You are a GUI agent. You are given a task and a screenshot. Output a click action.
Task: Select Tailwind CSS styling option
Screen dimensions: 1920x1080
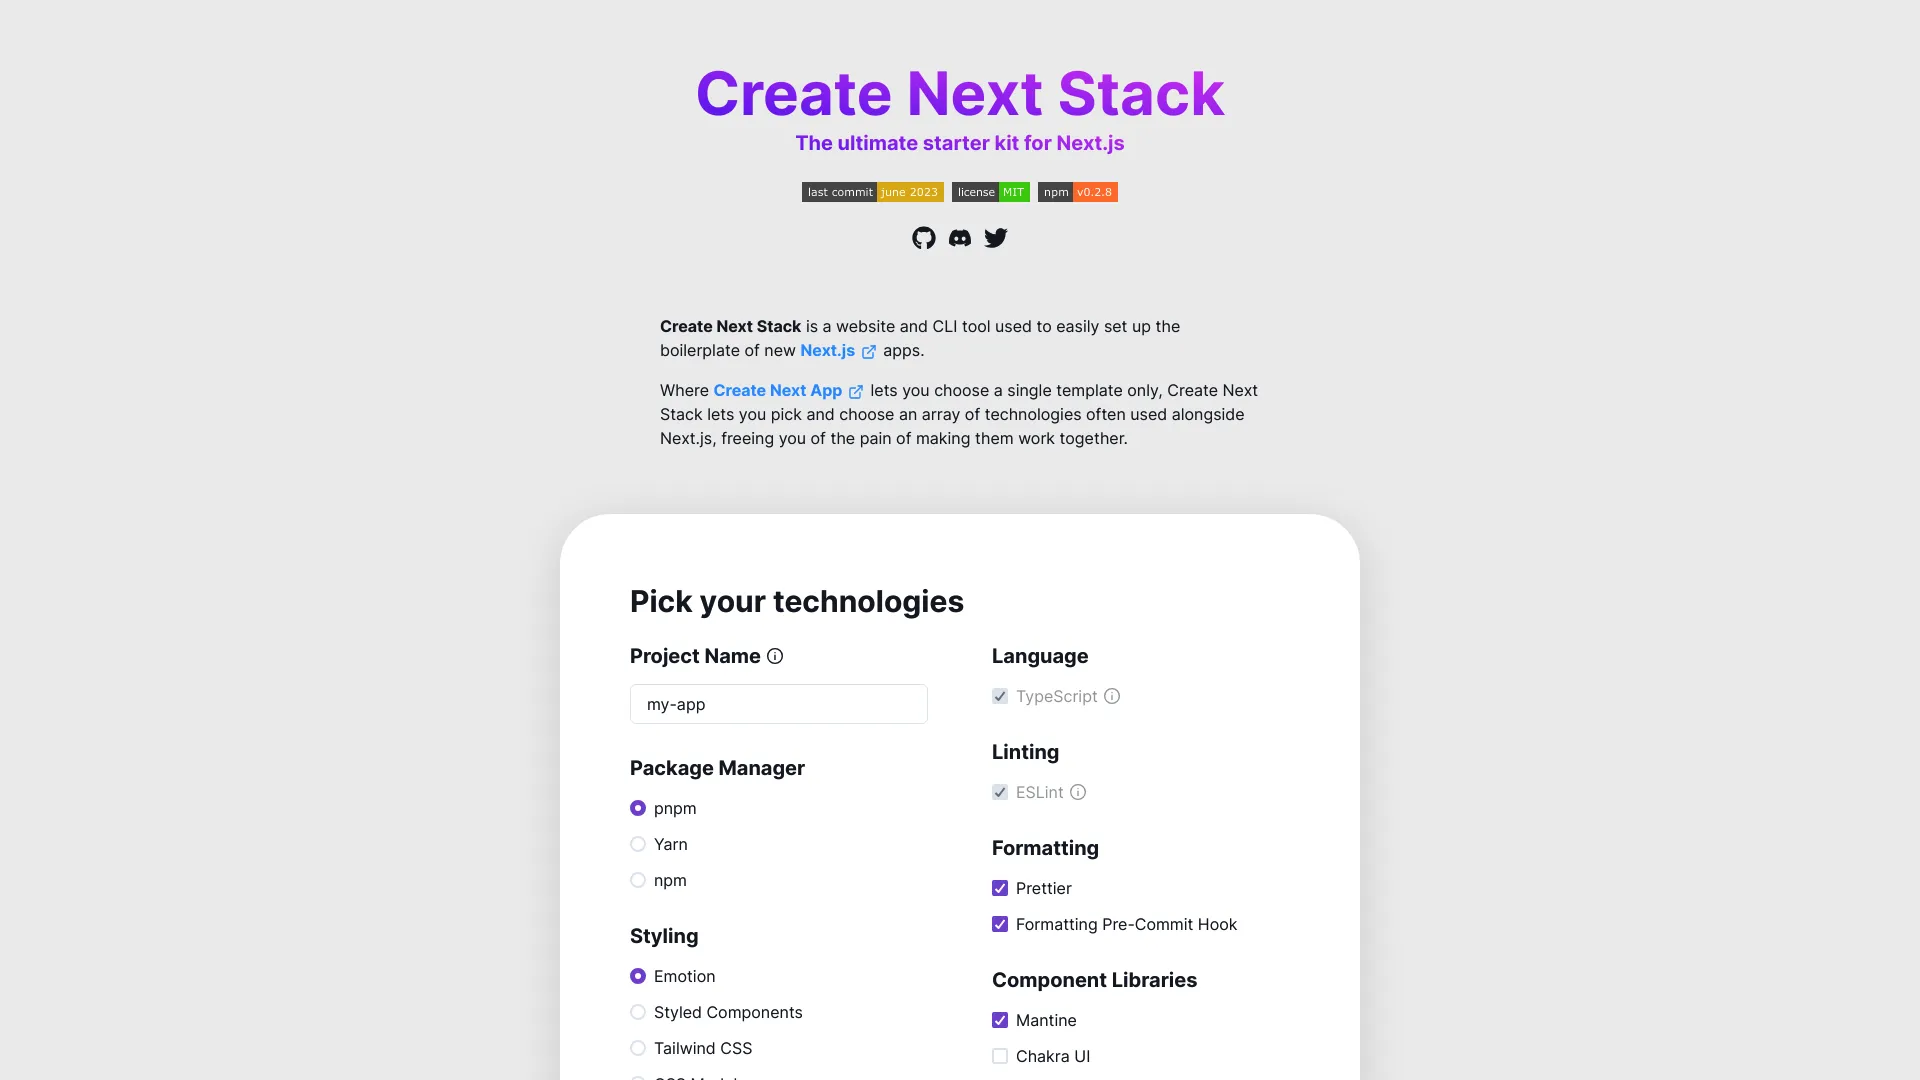tap(637, 1048)
